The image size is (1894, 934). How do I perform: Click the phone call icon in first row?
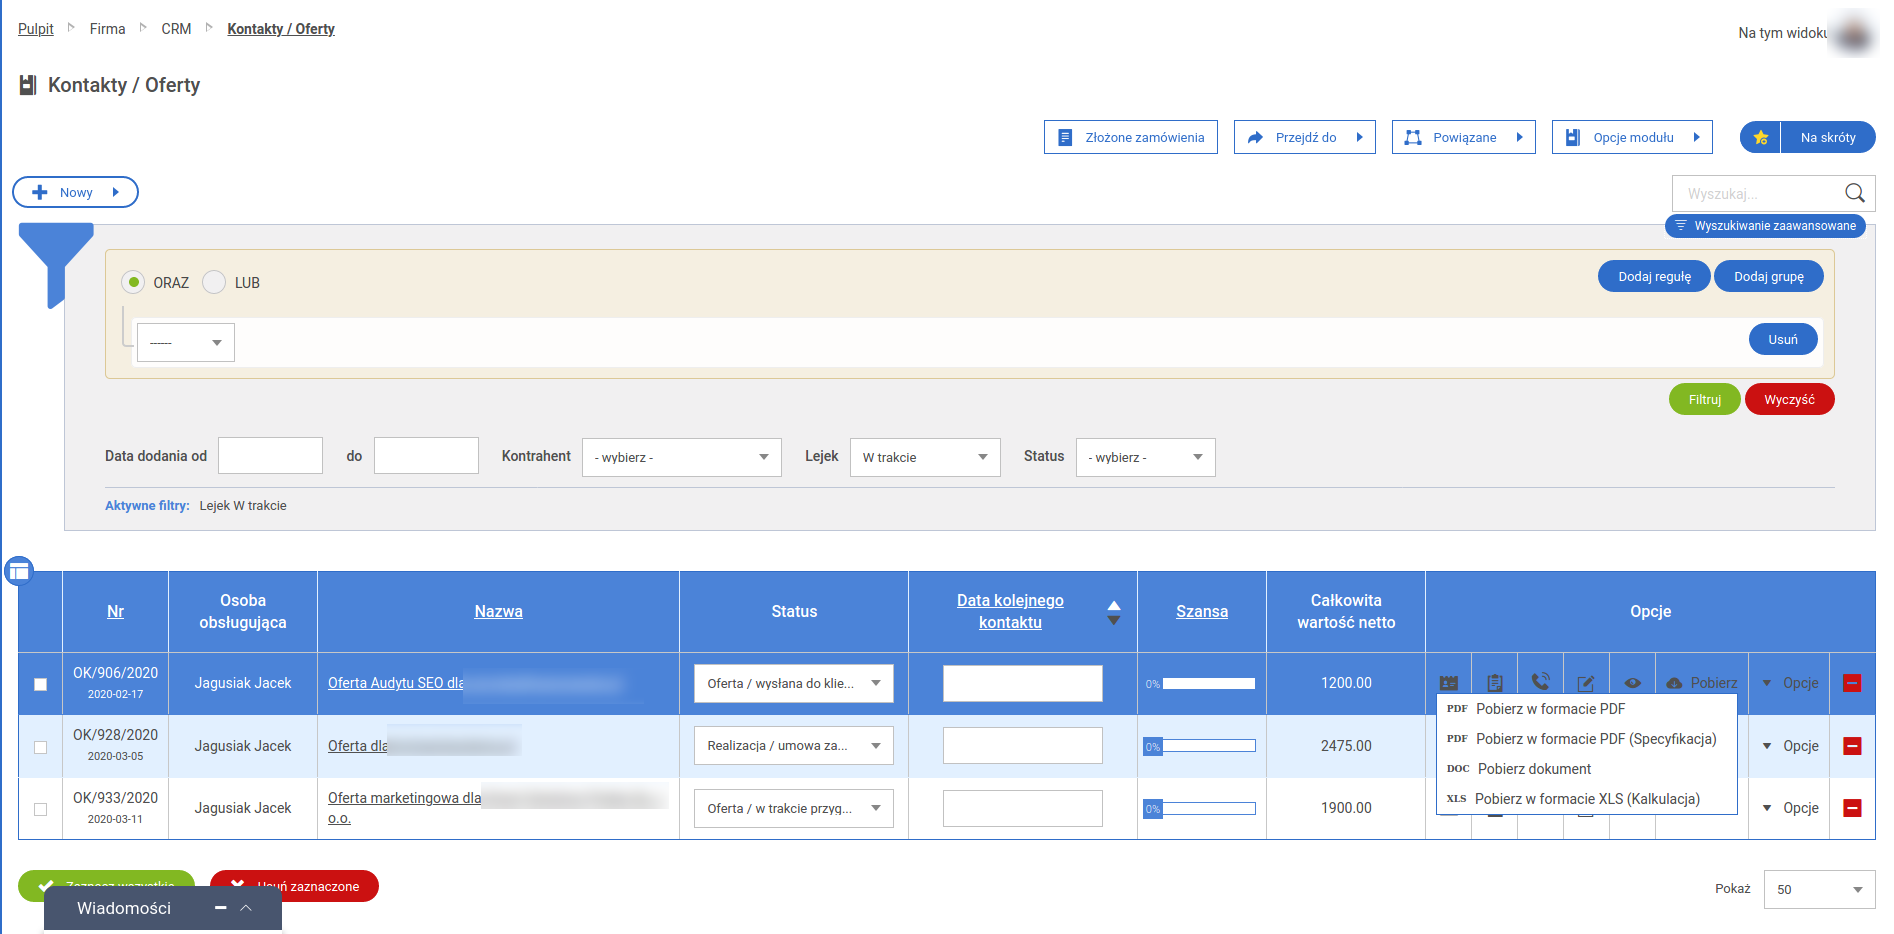(x=1540, y=682)
